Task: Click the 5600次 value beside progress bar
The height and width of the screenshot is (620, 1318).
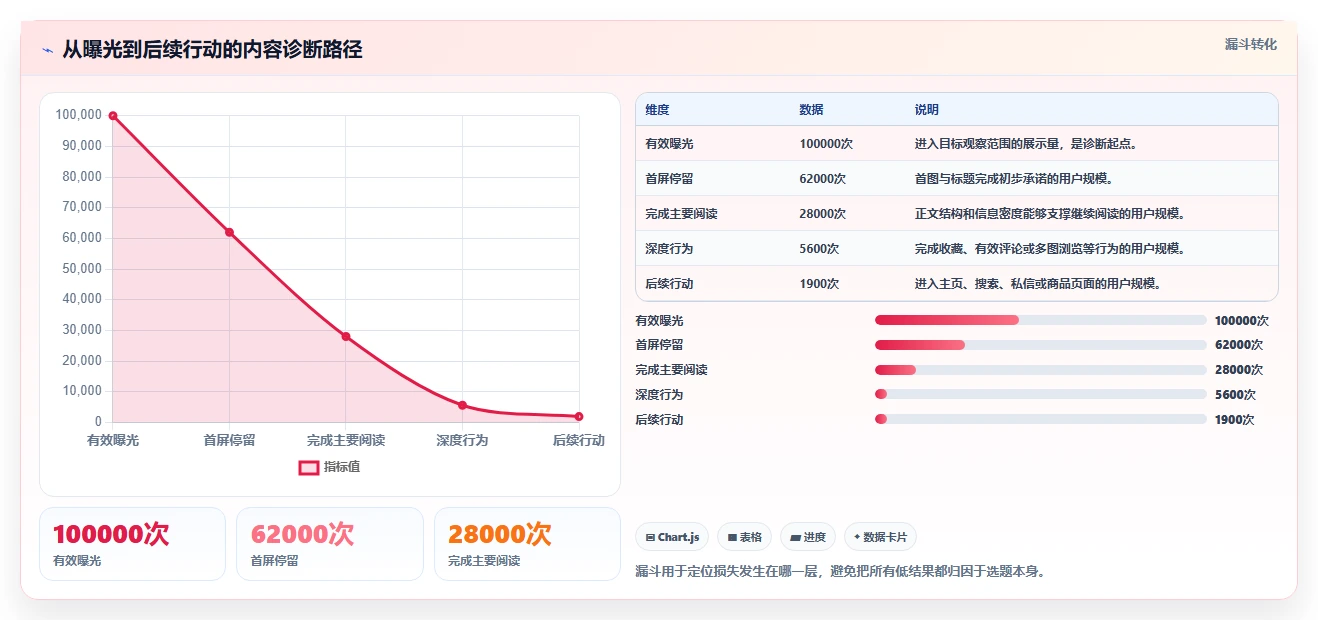Action: [x=1235, y=395]
